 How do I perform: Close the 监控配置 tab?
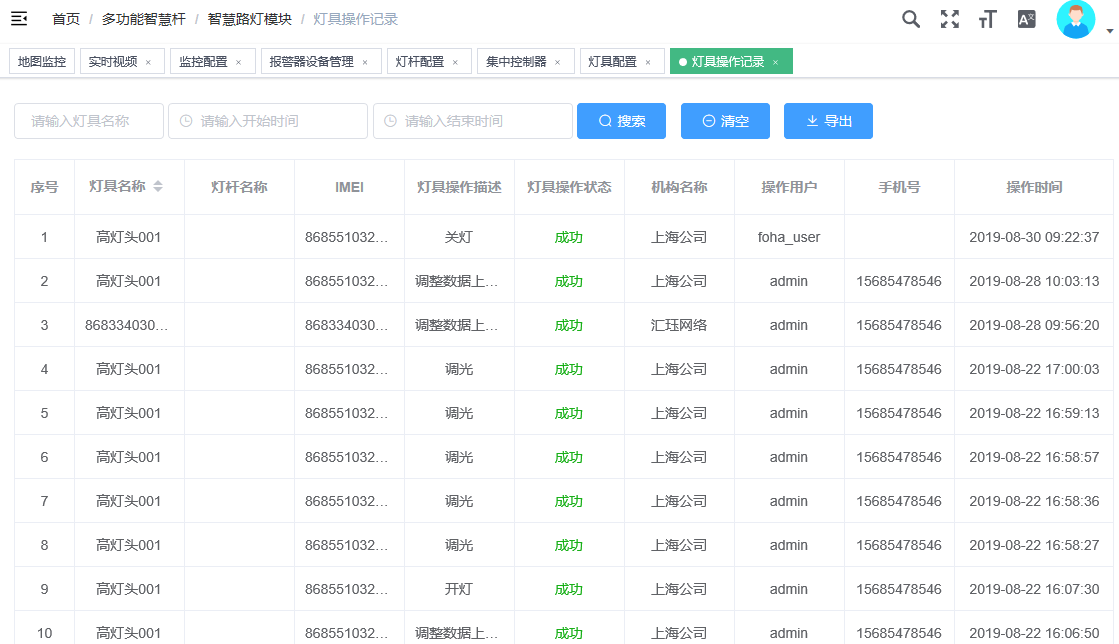pos(238,62)
